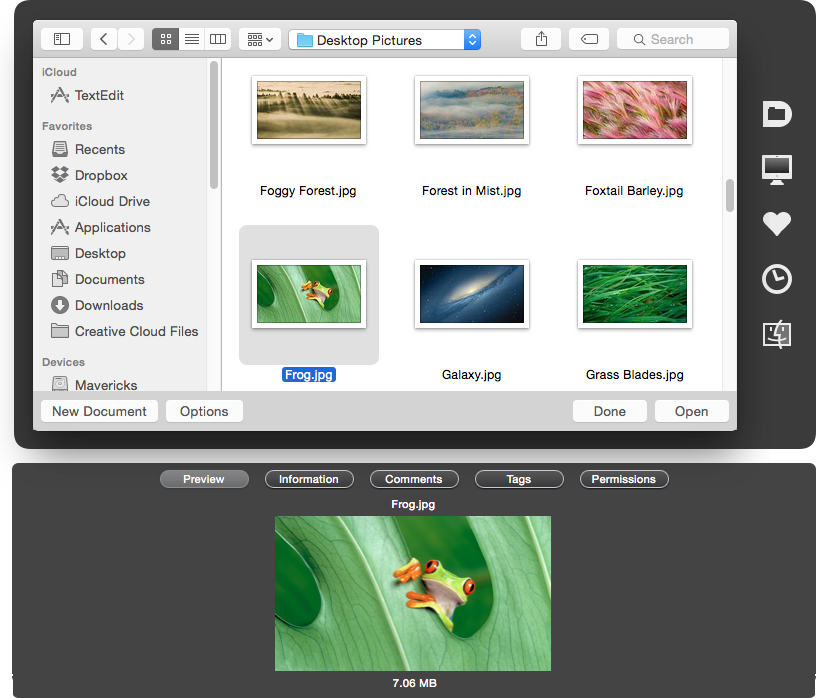The image size is (816, 698).
Task: Open Documents folder in sidebar
Action: 98,280
